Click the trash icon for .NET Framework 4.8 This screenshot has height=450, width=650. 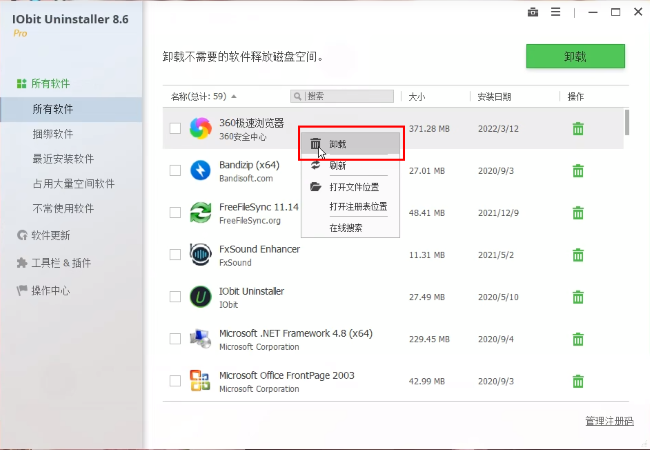coord(578,339)
